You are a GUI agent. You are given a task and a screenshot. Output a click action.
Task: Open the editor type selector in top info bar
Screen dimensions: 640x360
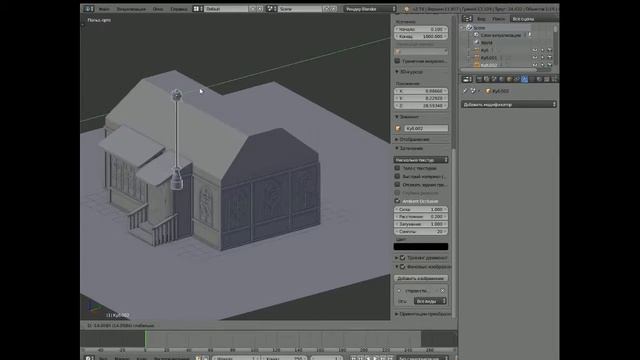click(x=88, y=9)
